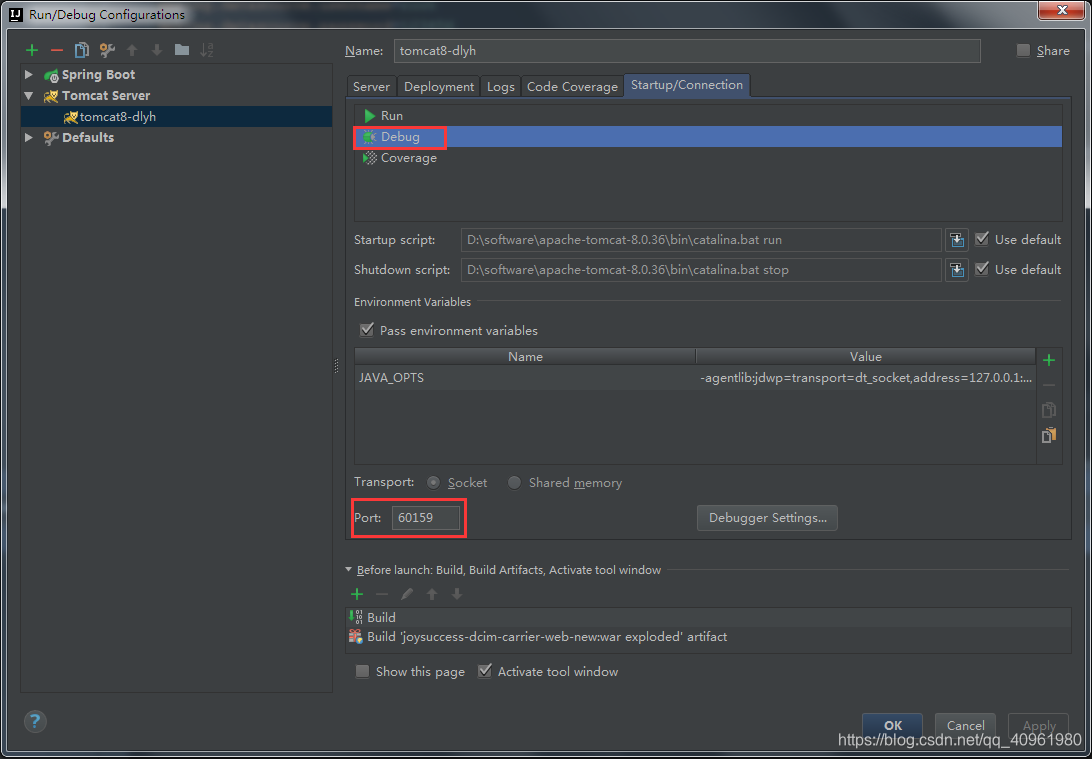Click the Value column header

866,357
